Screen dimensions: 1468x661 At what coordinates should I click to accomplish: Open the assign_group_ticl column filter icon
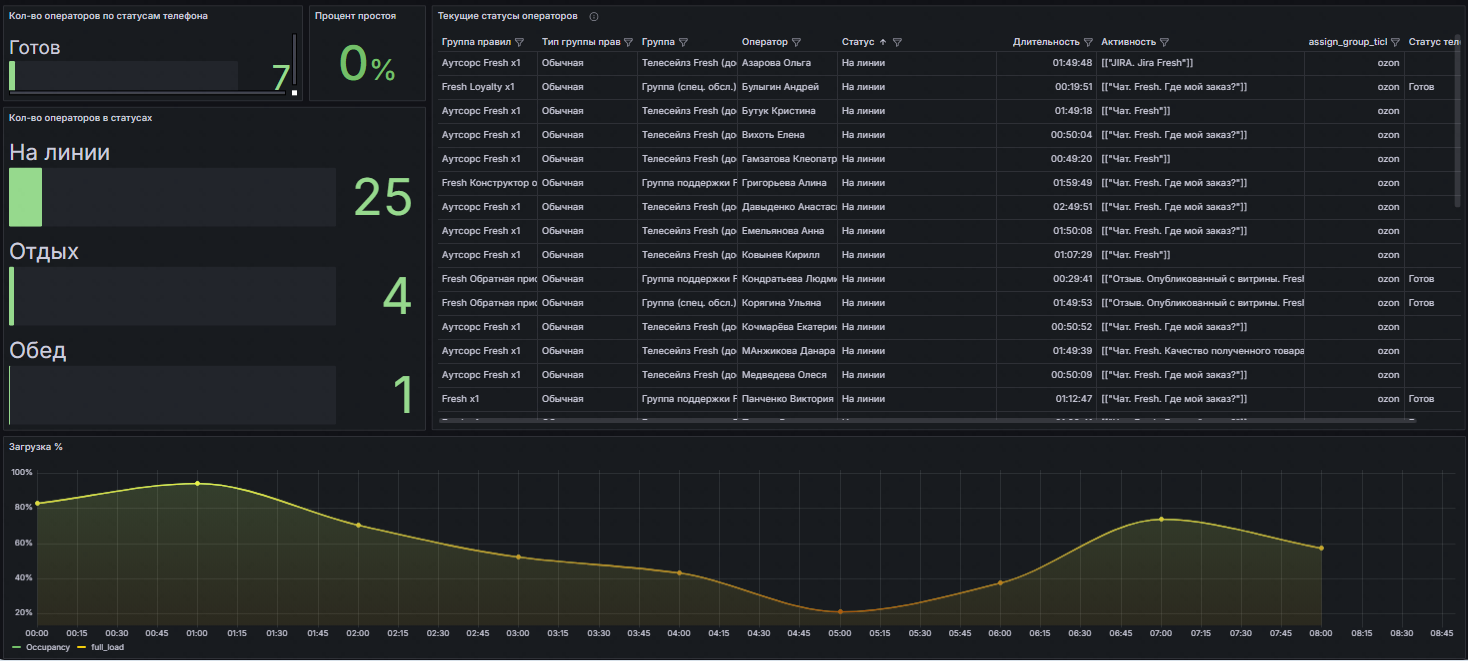1395,43
